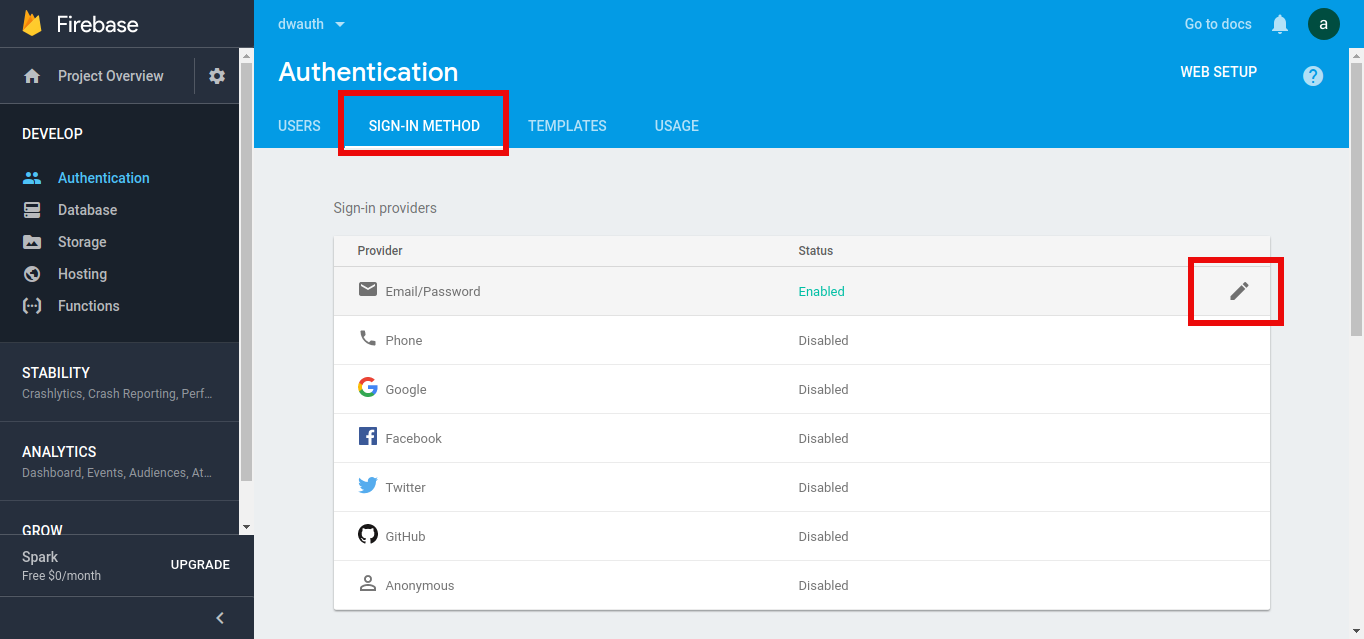This screenshot has height=639, width=1364.
Task: Switch to the Users tab
Action: 299,126
